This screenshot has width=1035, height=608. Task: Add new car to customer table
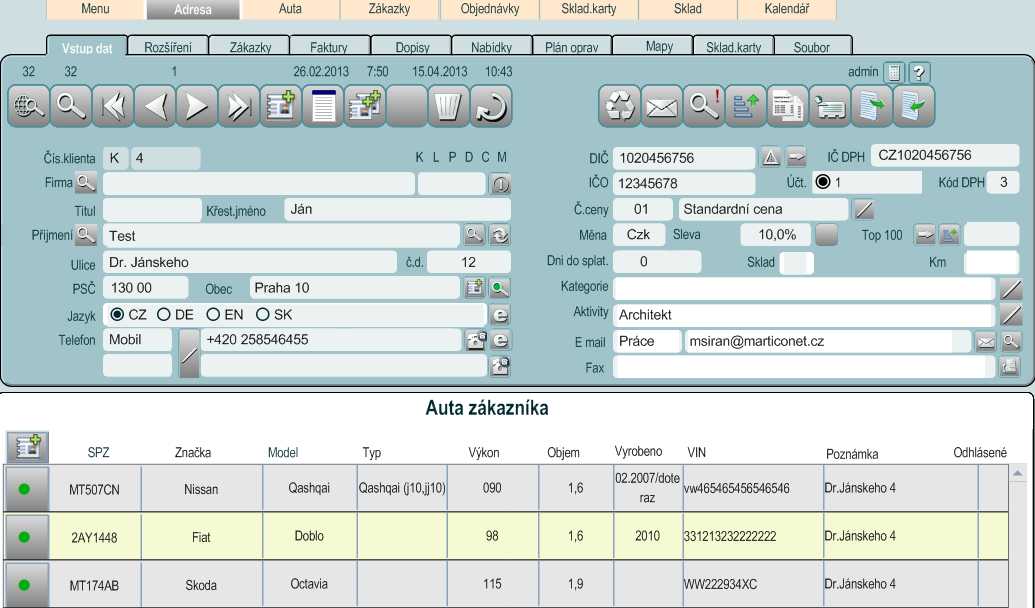28,447
